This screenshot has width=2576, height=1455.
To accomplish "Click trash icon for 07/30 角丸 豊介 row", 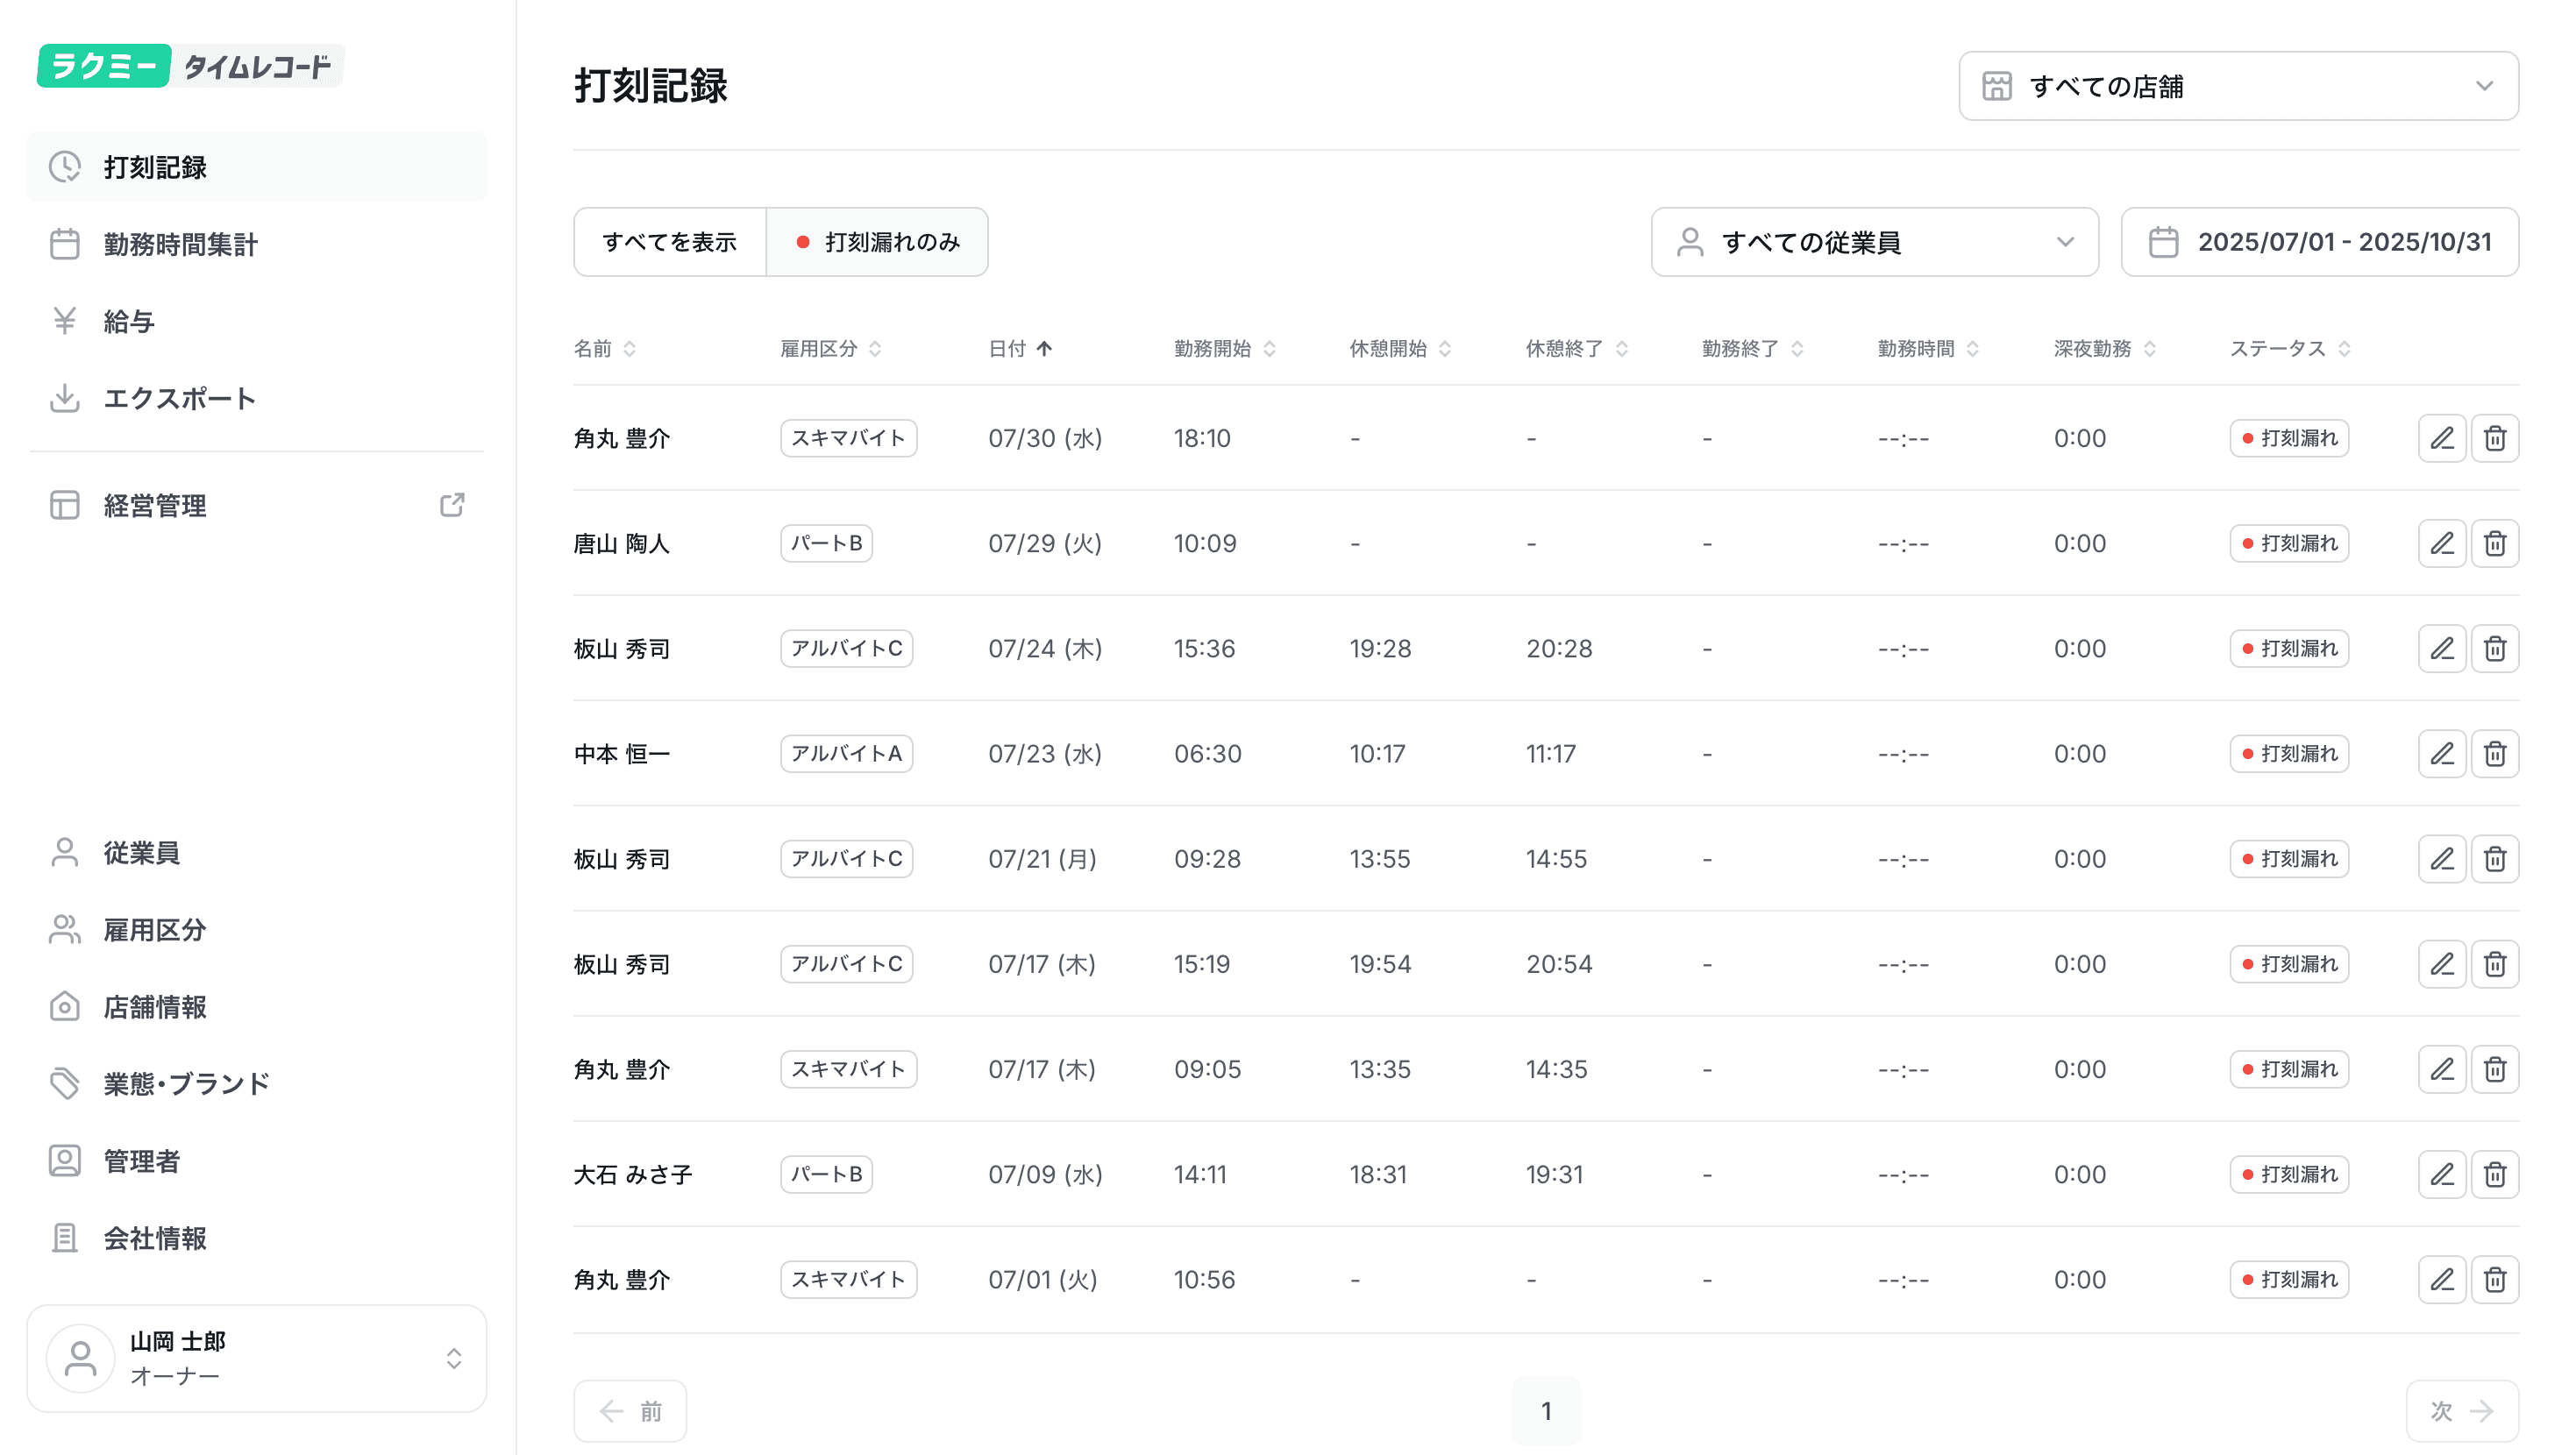I will coord(2494,438).
